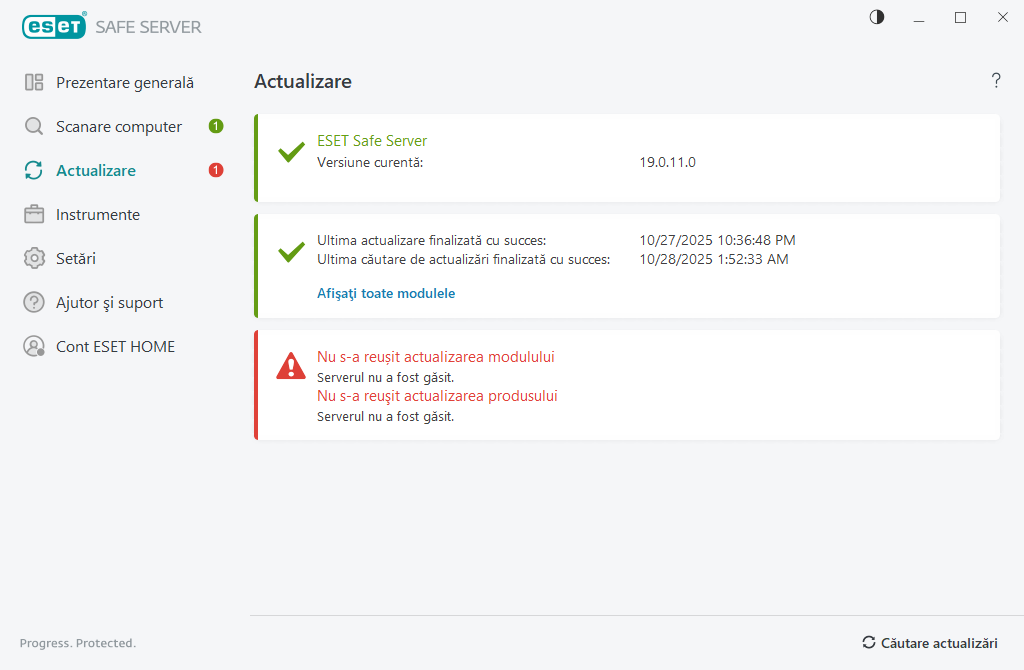Toggle the dark/light contrast theme icon
1024x670 pixels.
click(877, 17)
